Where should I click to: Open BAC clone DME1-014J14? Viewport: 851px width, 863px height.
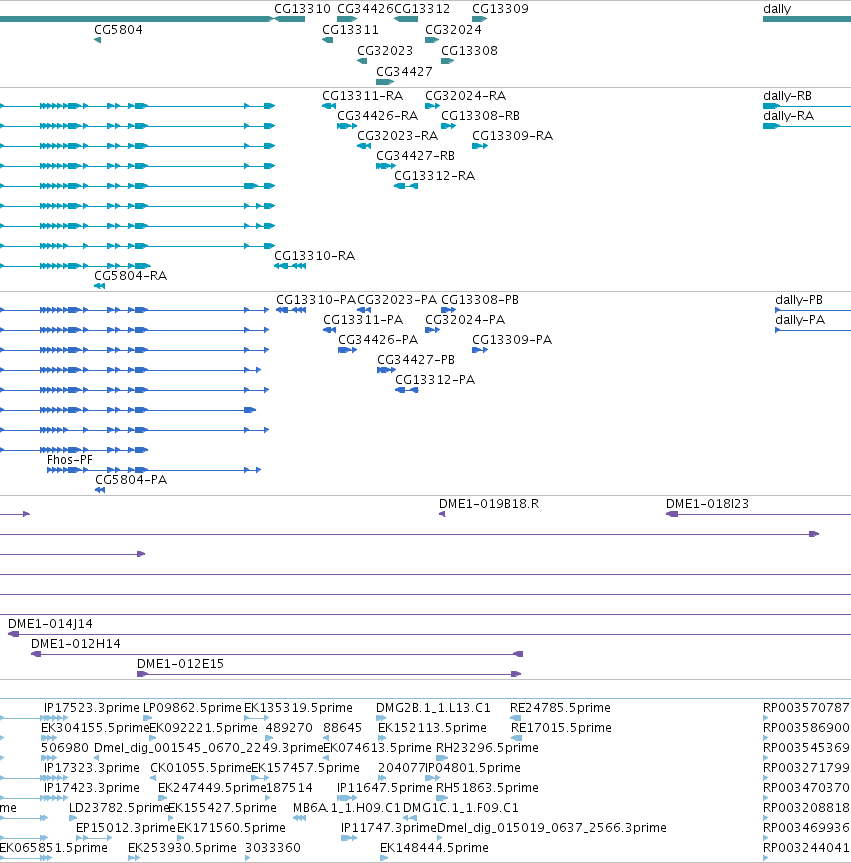click(x=50, y=624)
